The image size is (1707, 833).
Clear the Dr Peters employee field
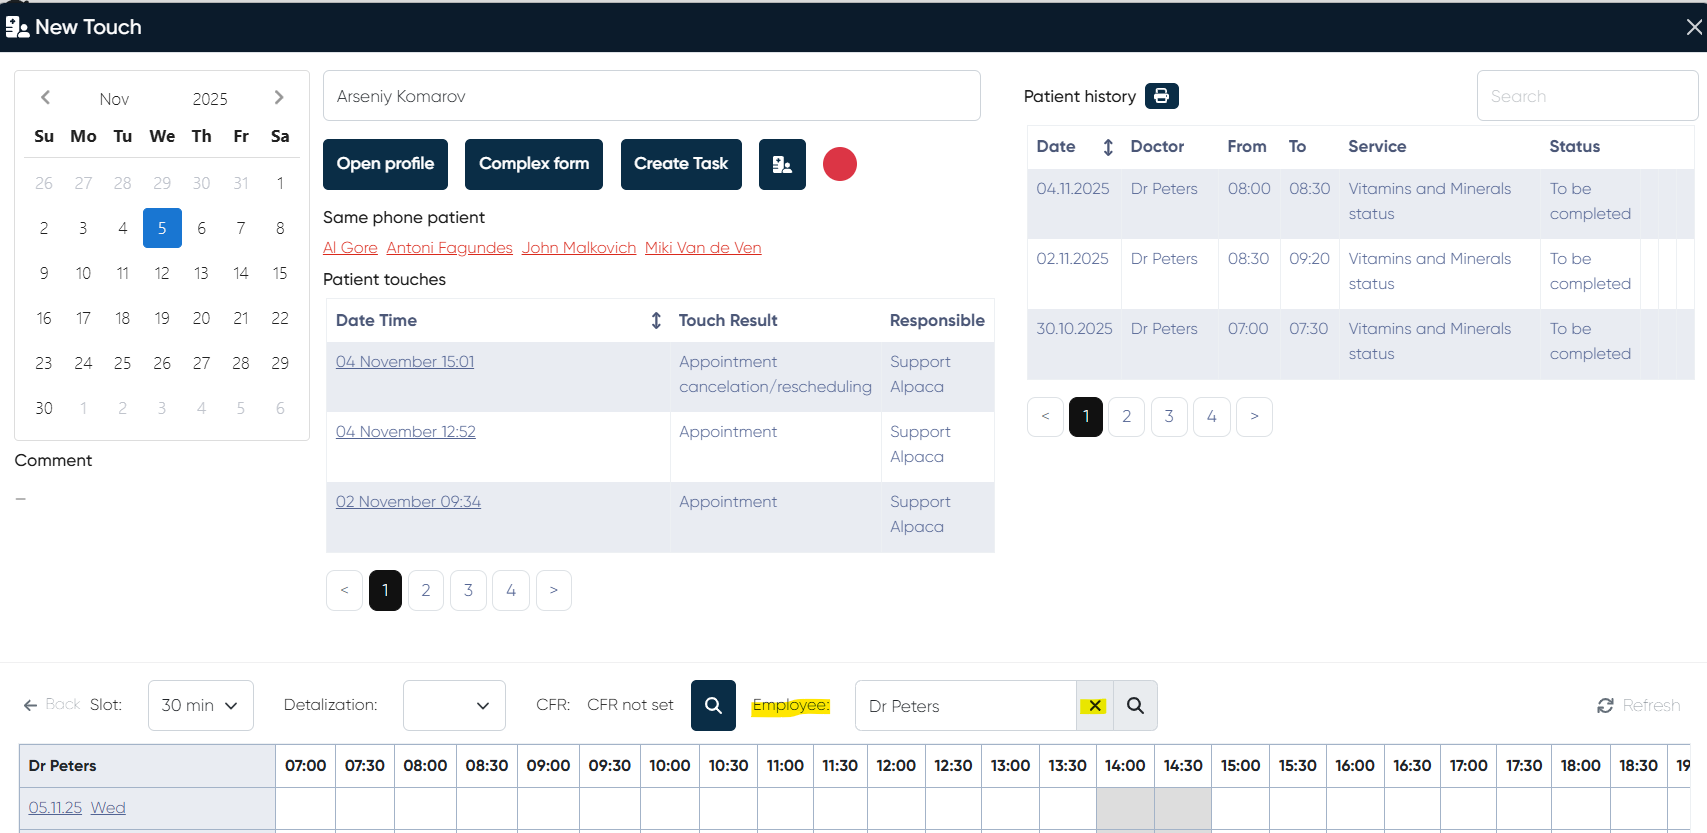coord(1095,706)
